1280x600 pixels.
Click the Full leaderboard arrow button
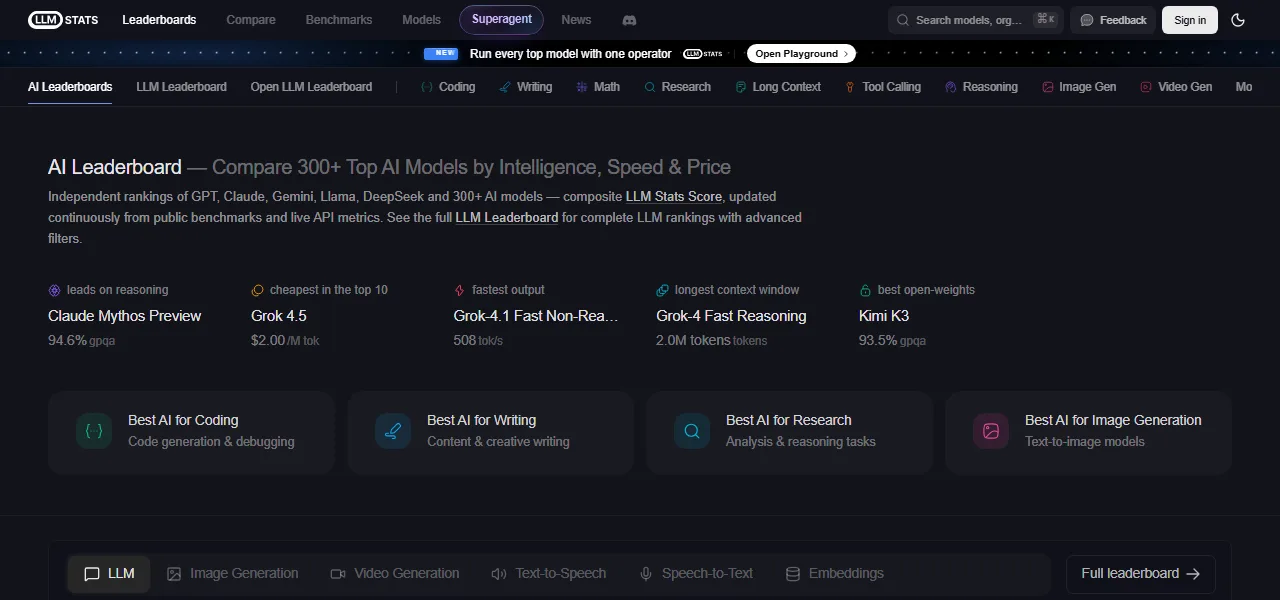[1141, 574]
